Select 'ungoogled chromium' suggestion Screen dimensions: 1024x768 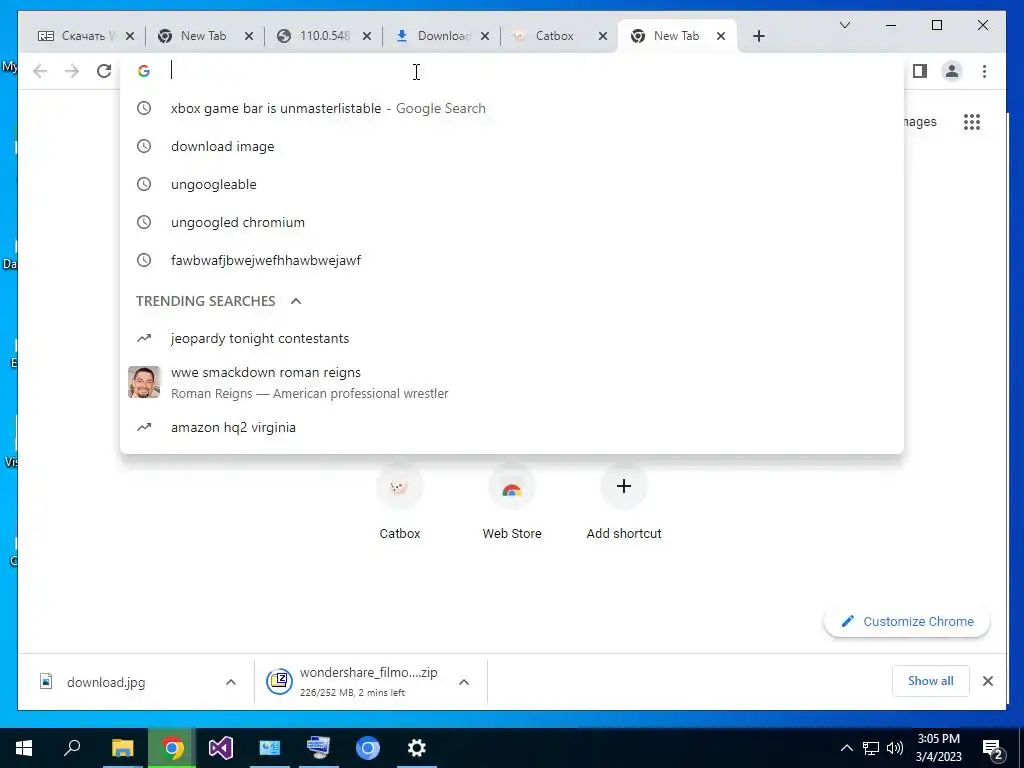511,222
